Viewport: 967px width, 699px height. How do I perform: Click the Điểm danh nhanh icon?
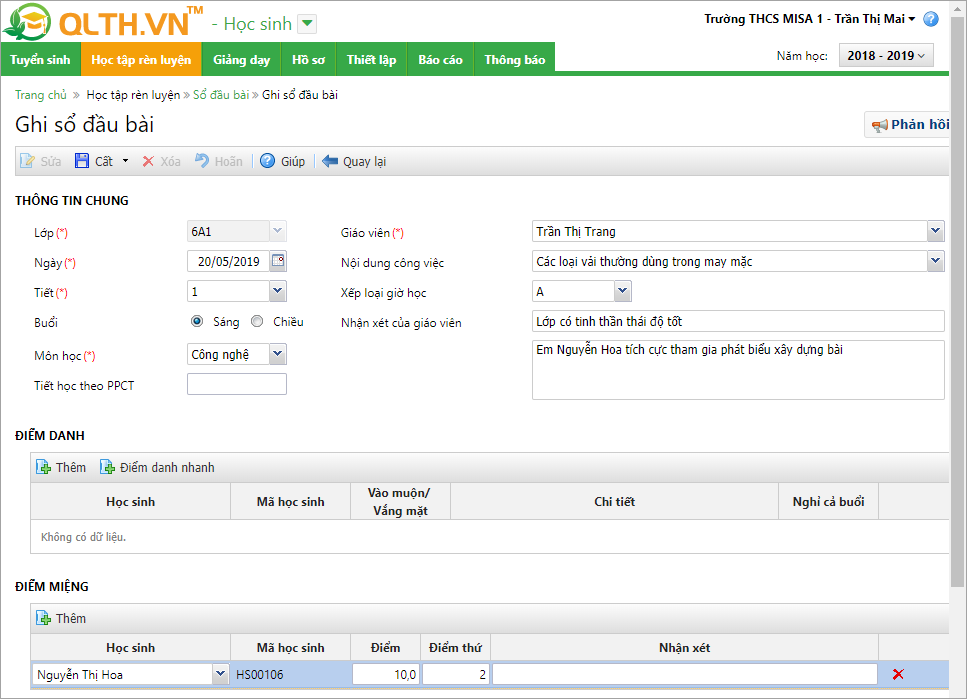click(x=107, y=467)
